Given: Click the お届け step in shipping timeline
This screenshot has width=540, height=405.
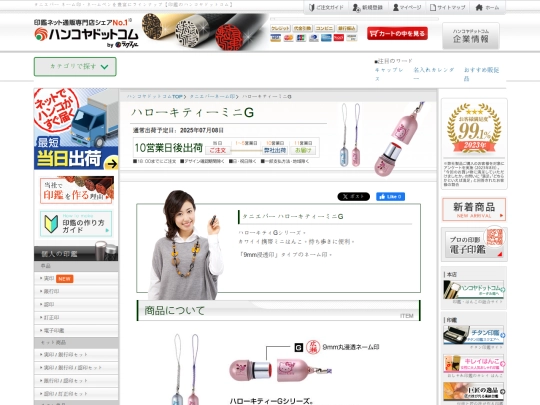Looking at the screenshot, I should point(303,150).
